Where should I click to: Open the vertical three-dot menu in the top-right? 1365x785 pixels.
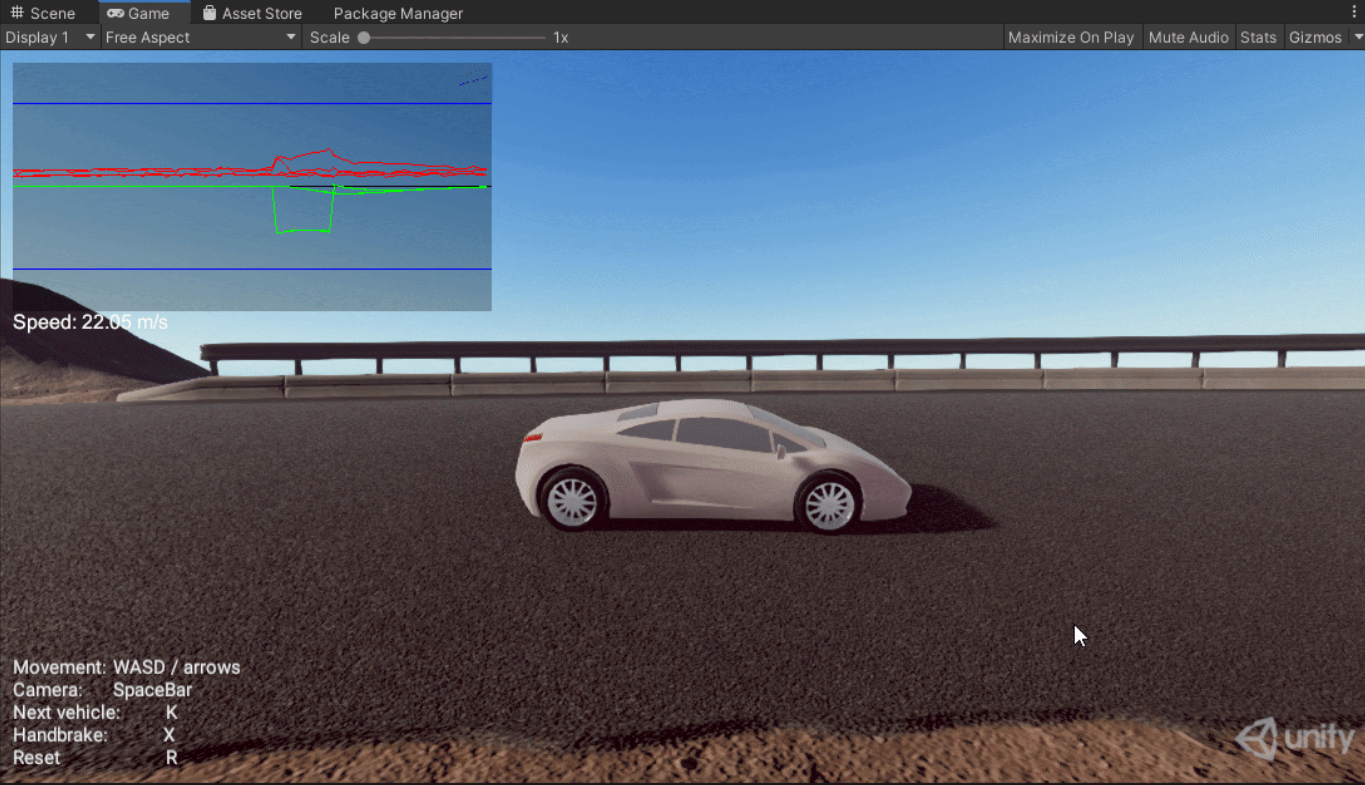point(1355,9)
